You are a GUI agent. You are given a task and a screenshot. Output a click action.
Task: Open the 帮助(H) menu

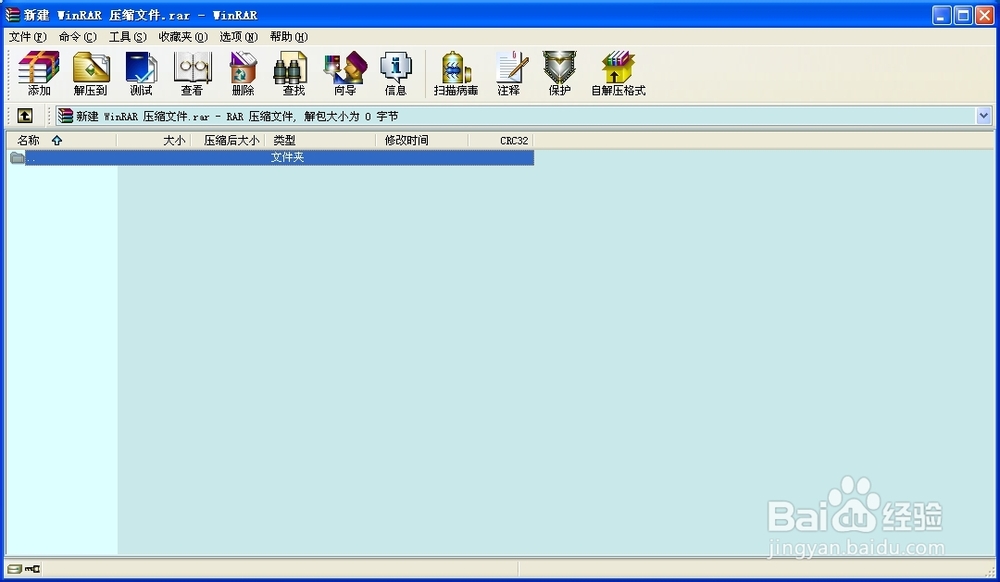288,37
